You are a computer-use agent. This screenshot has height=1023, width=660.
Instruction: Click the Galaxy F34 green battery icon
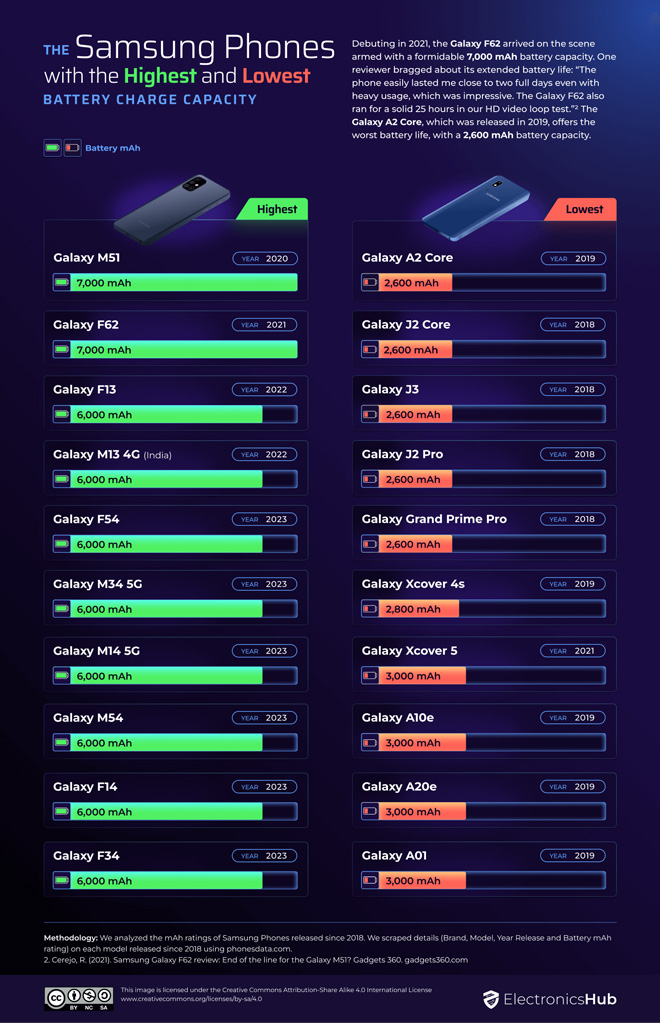(x=62, y=881)
